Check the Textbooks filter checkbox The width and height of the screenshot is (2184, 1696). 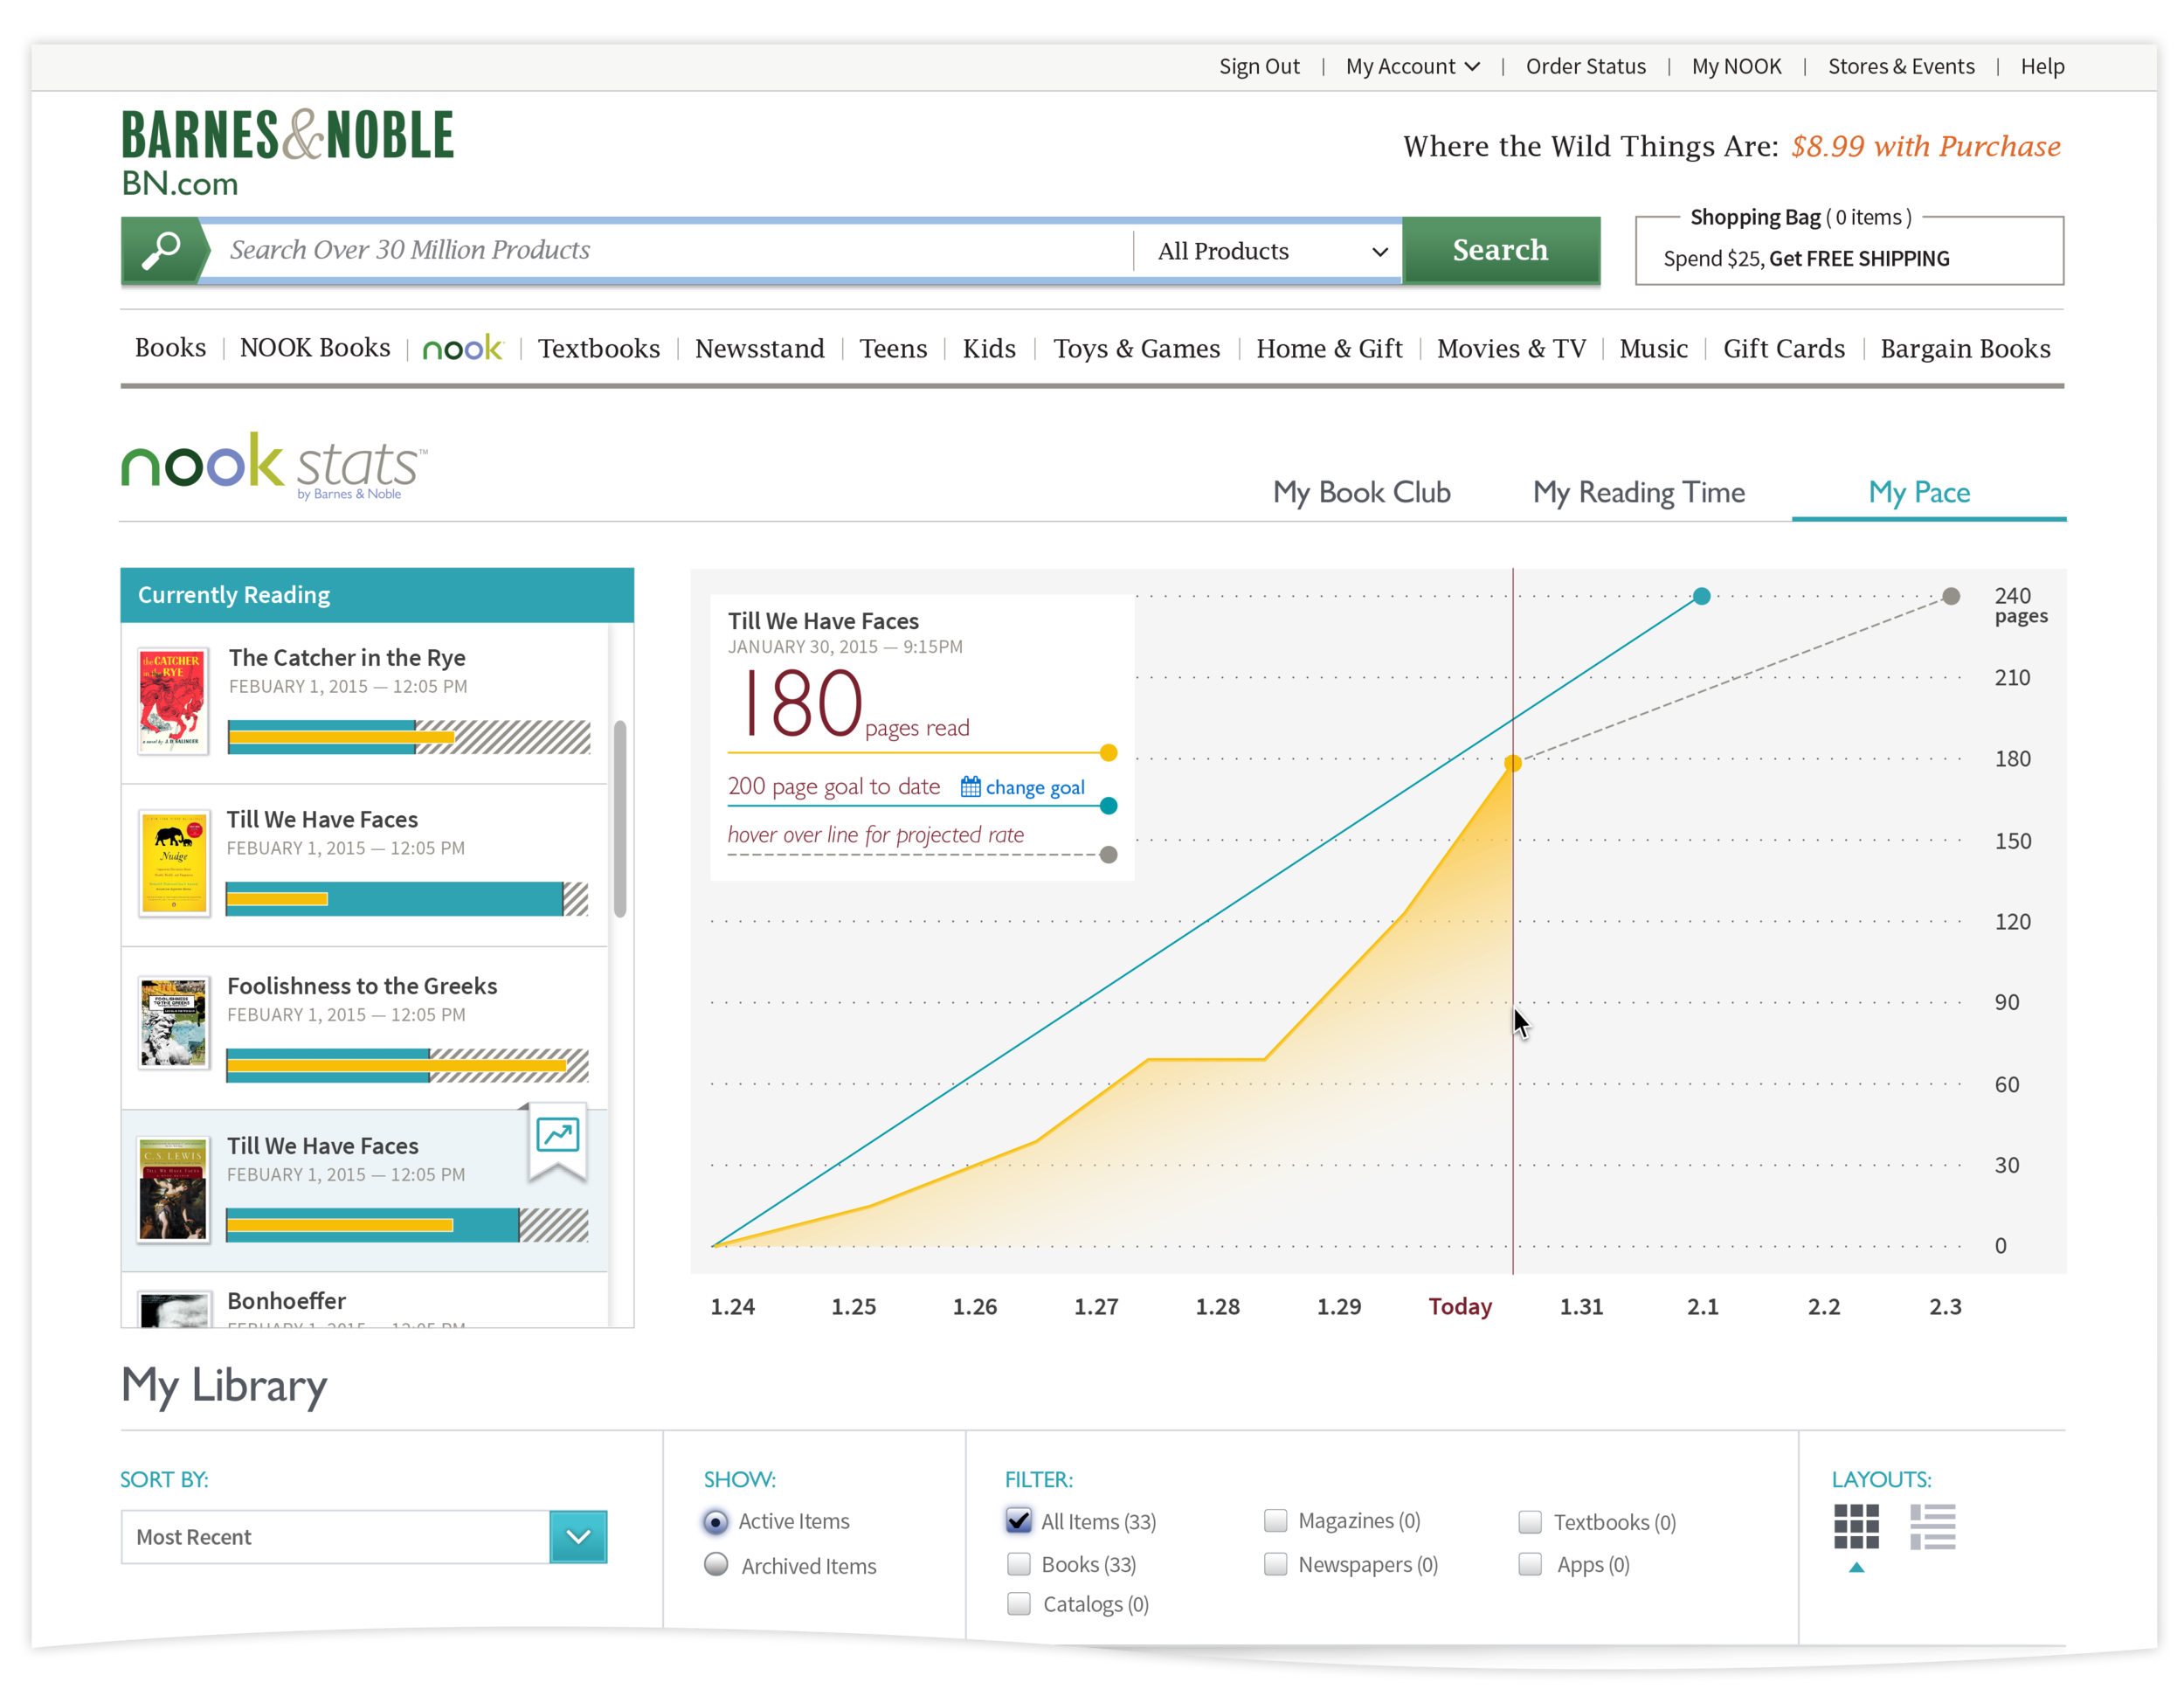(1530, 1522)
